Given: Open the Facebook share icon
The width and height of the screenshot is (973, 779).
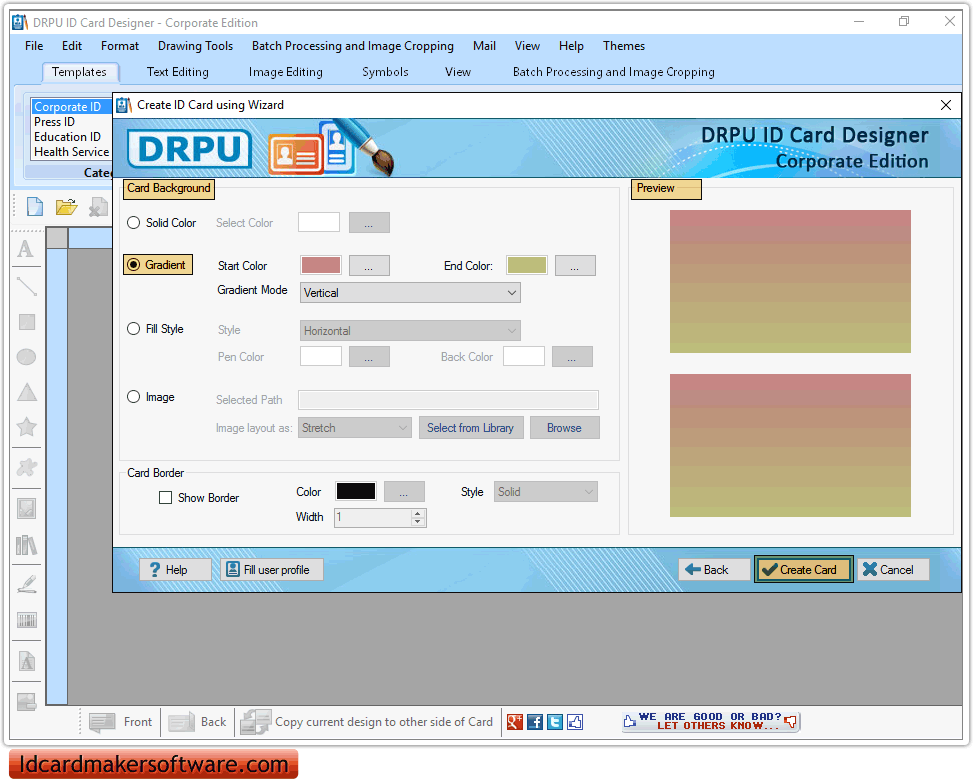Looking at the screenshot, I should point(534,721).
